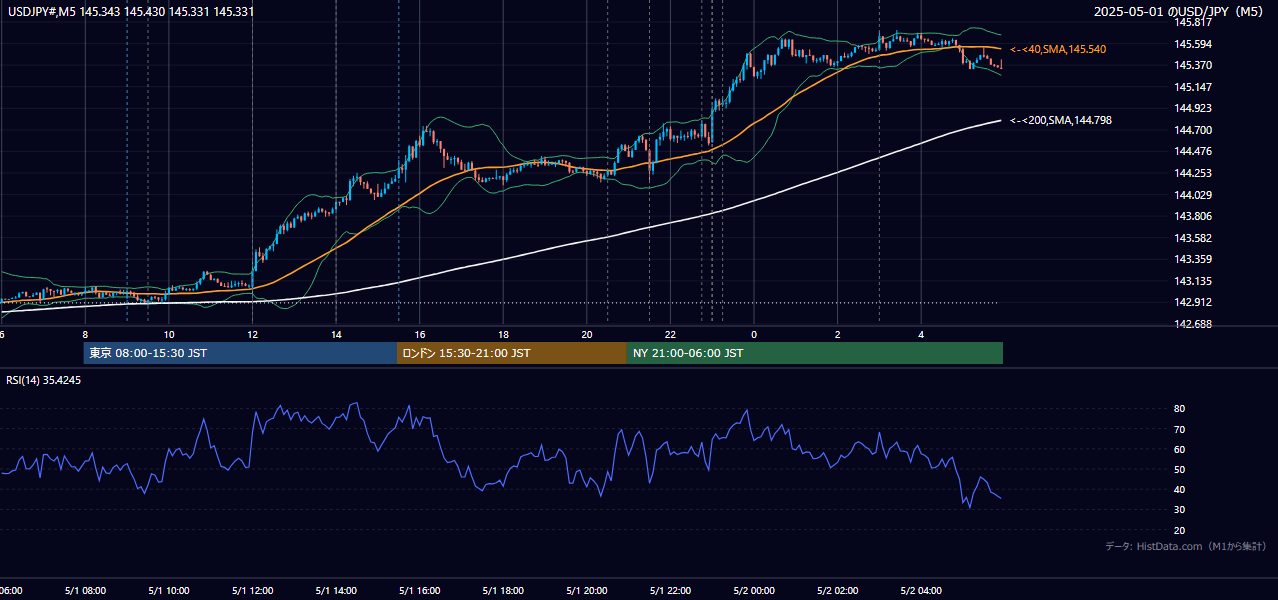Screen dimensions: 1278x600
Task: Click price axis value 144.700
Action: coord(1192,130)
